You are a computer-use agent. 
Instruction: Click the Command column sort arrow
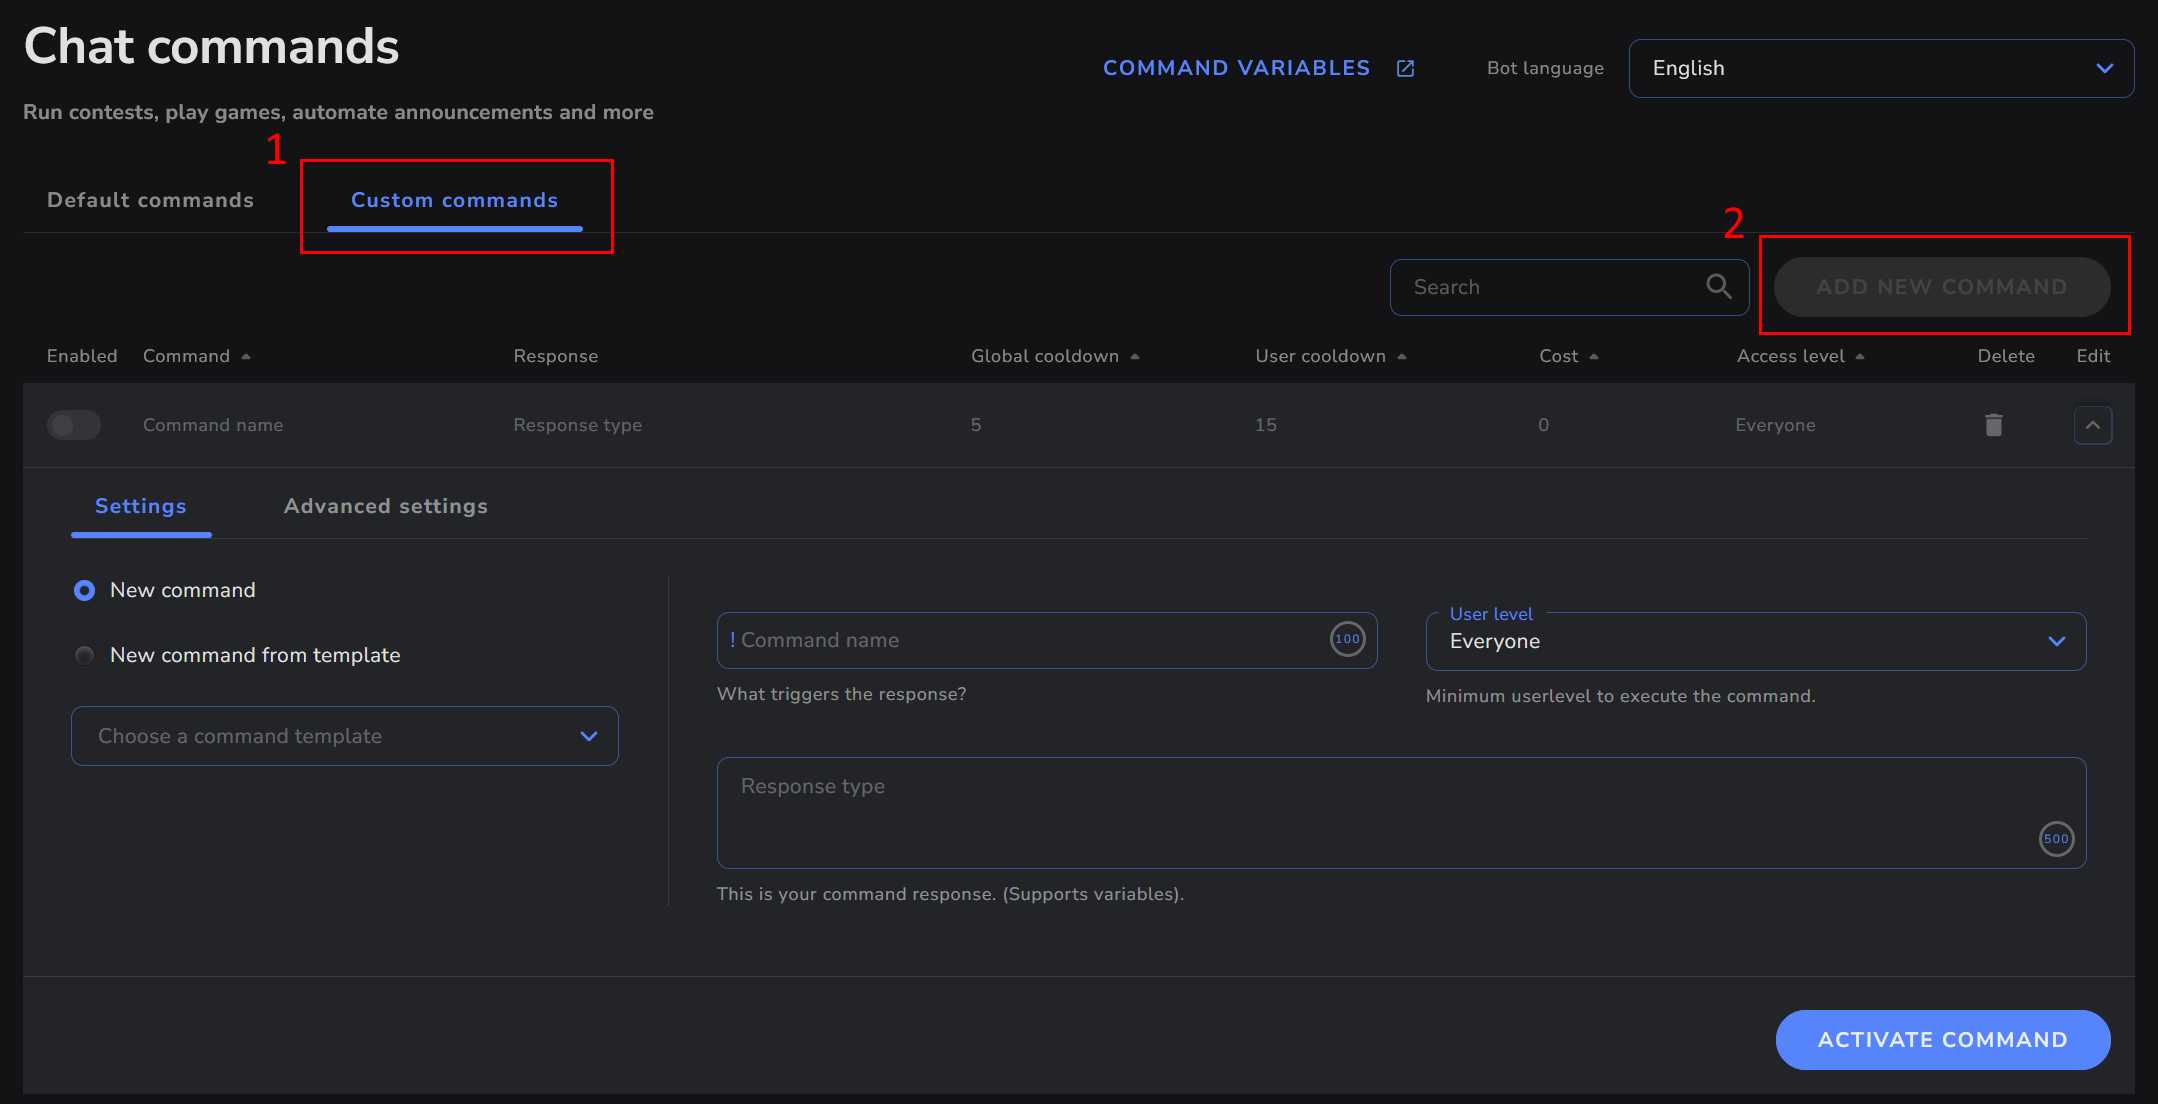tap(246, 357)
